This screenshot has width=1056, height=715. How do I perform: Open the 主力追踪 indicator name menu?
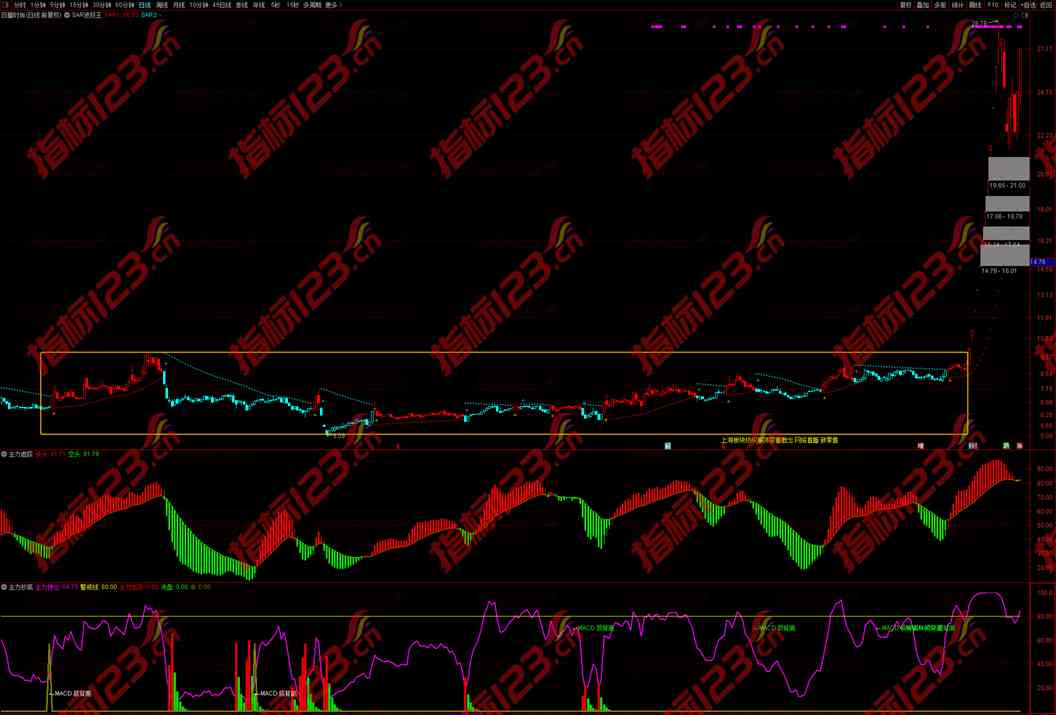(20, 454)
